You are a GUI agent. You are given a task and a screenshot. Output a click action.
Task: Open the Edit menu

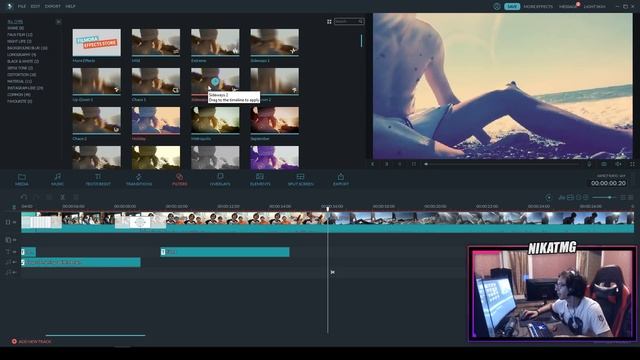tap(36, 7)
